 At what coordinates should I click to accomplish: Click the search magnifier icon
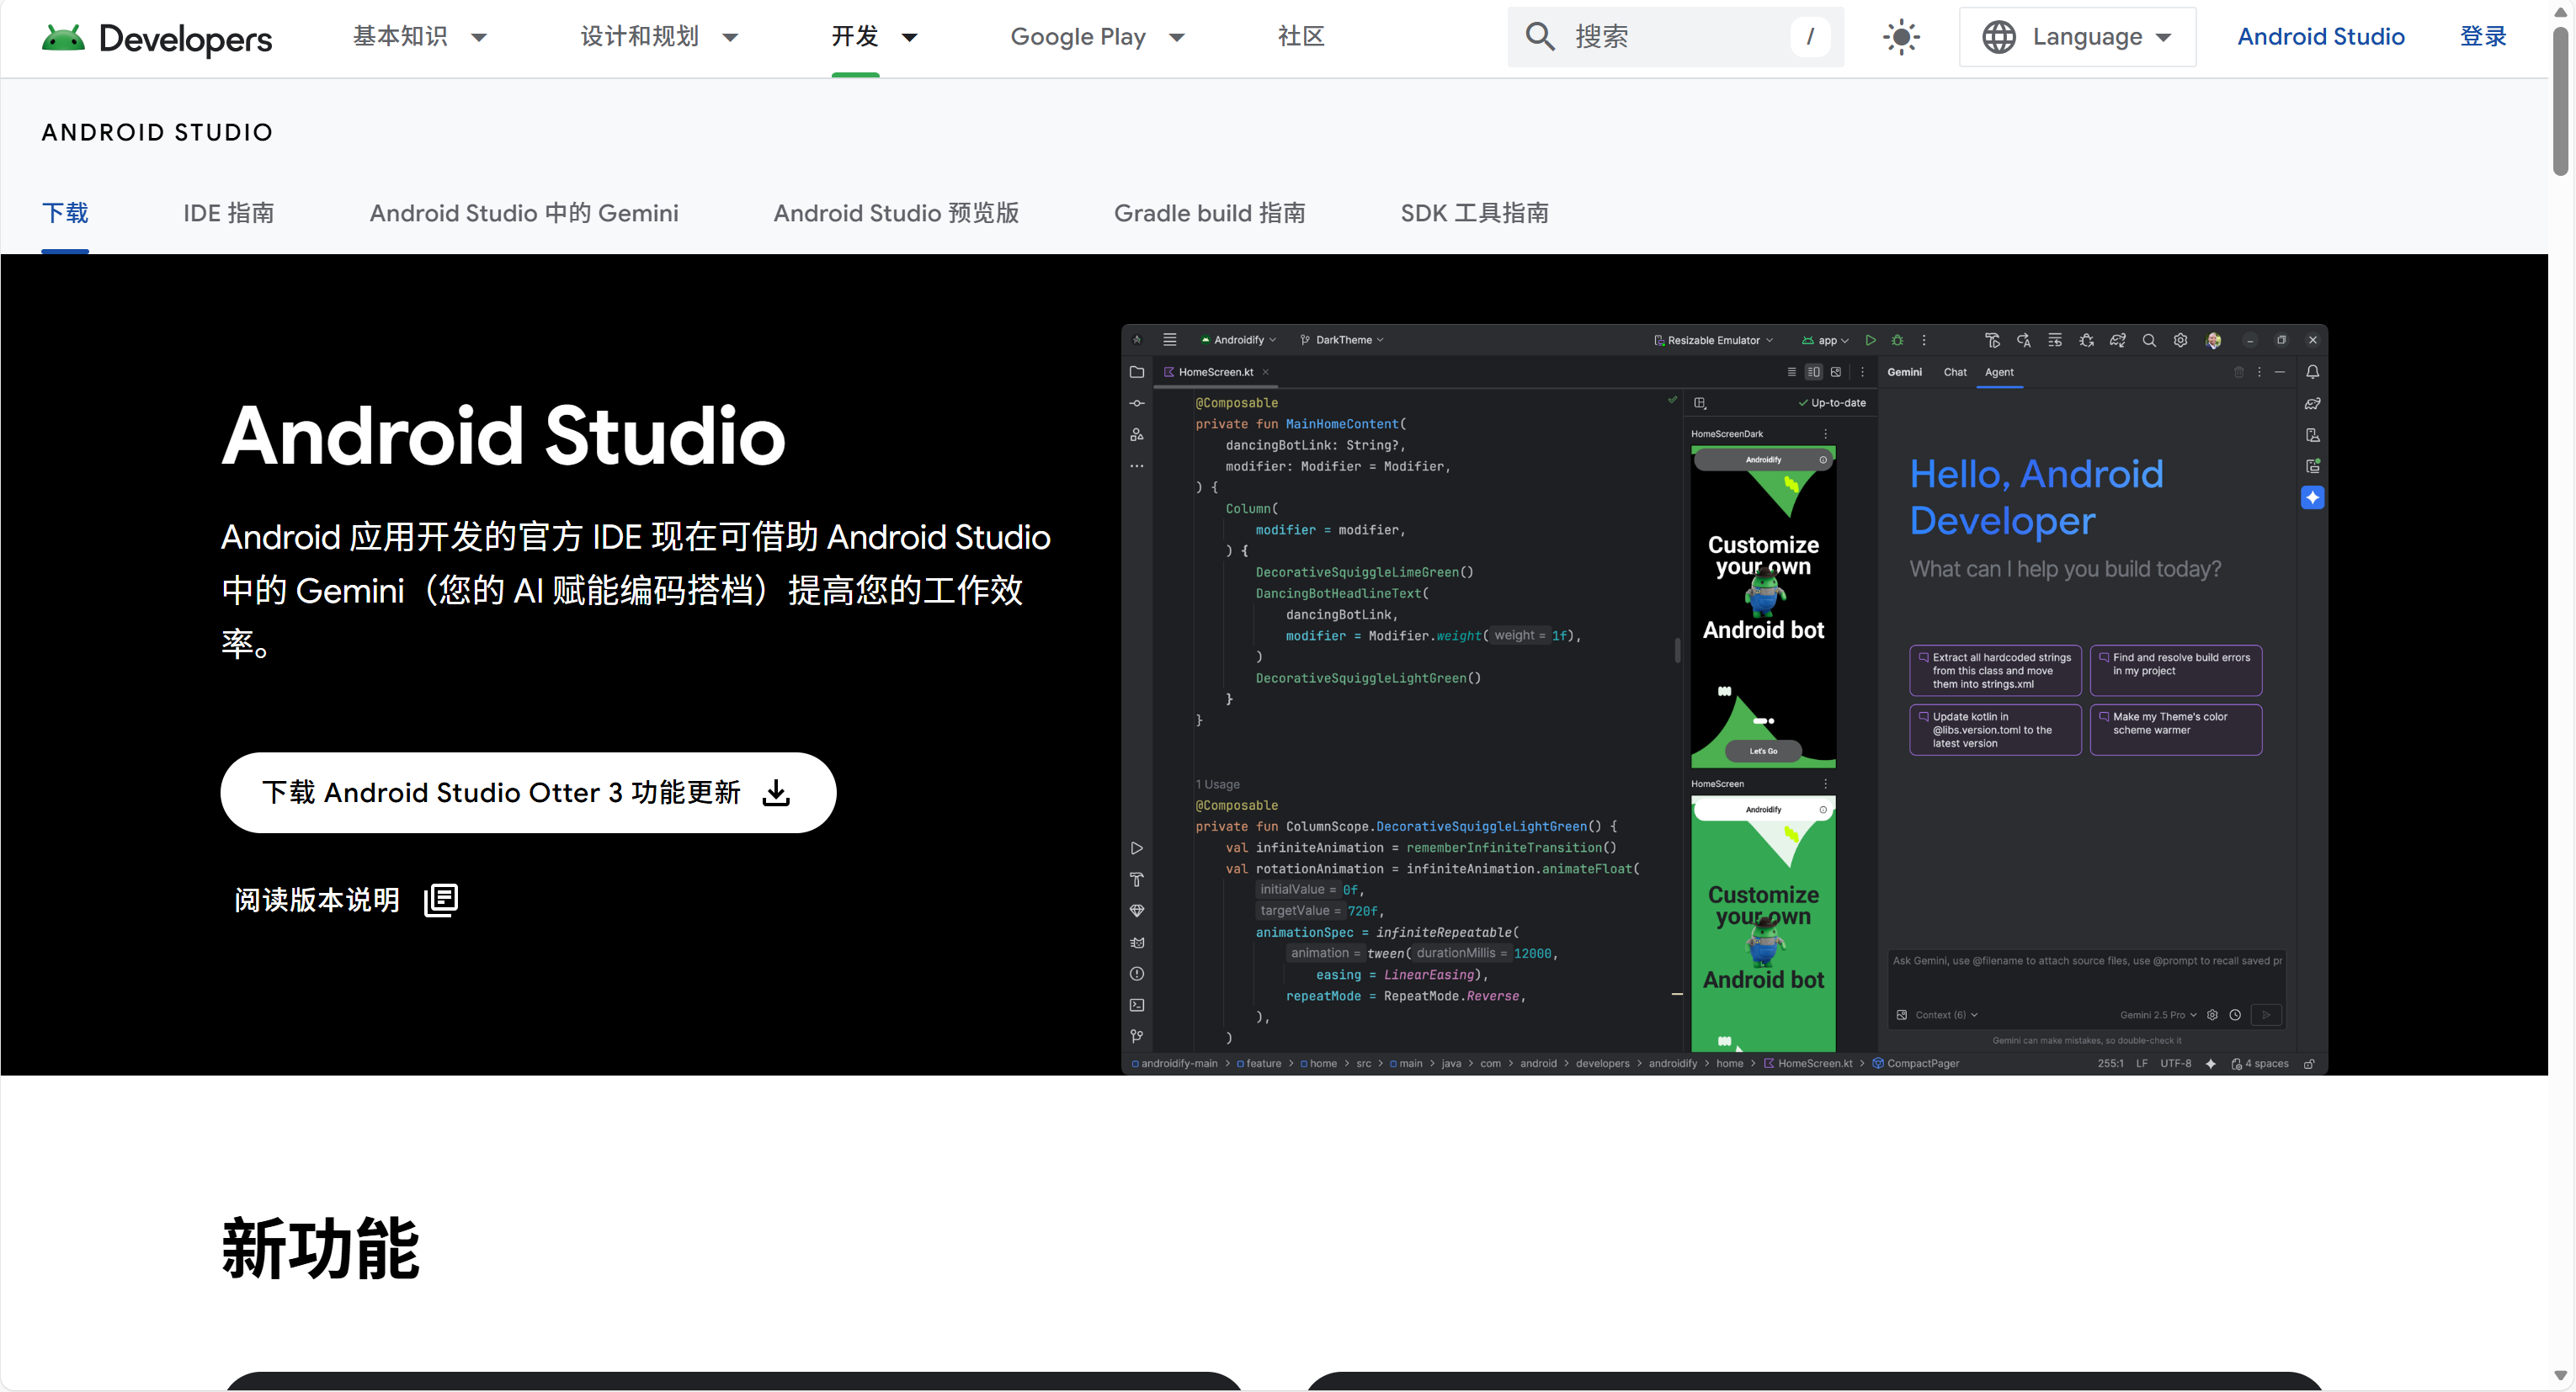1539,38
